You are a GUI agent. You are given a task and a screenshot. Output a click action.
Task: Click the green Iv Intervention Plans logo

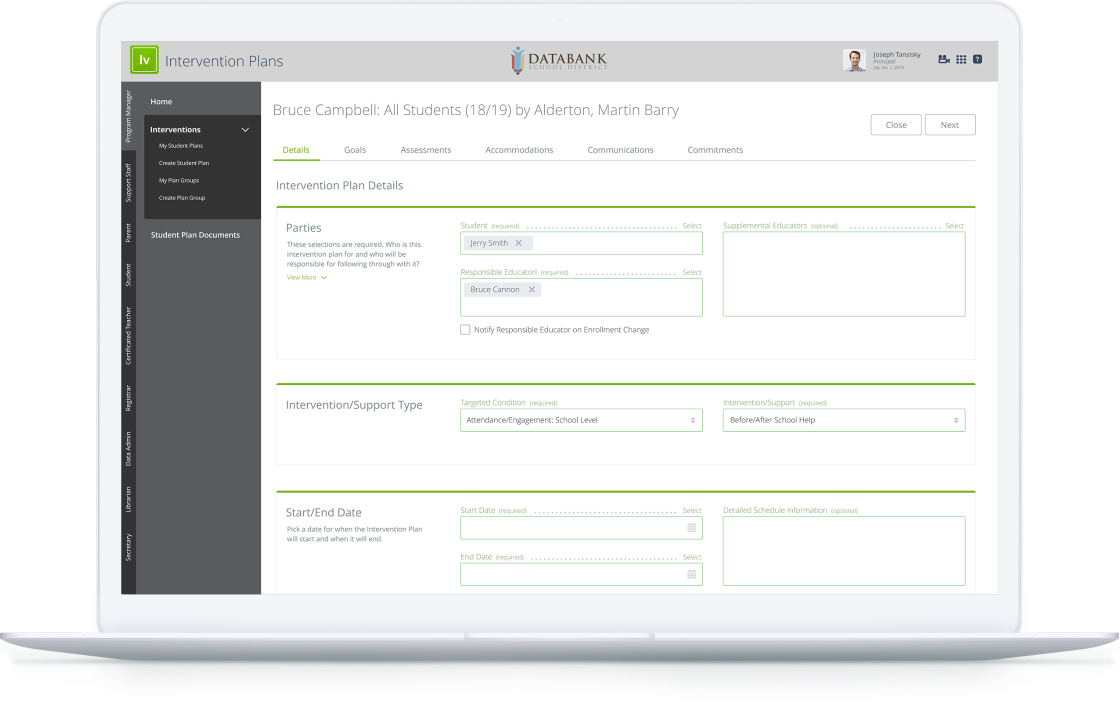click(144, 59)
